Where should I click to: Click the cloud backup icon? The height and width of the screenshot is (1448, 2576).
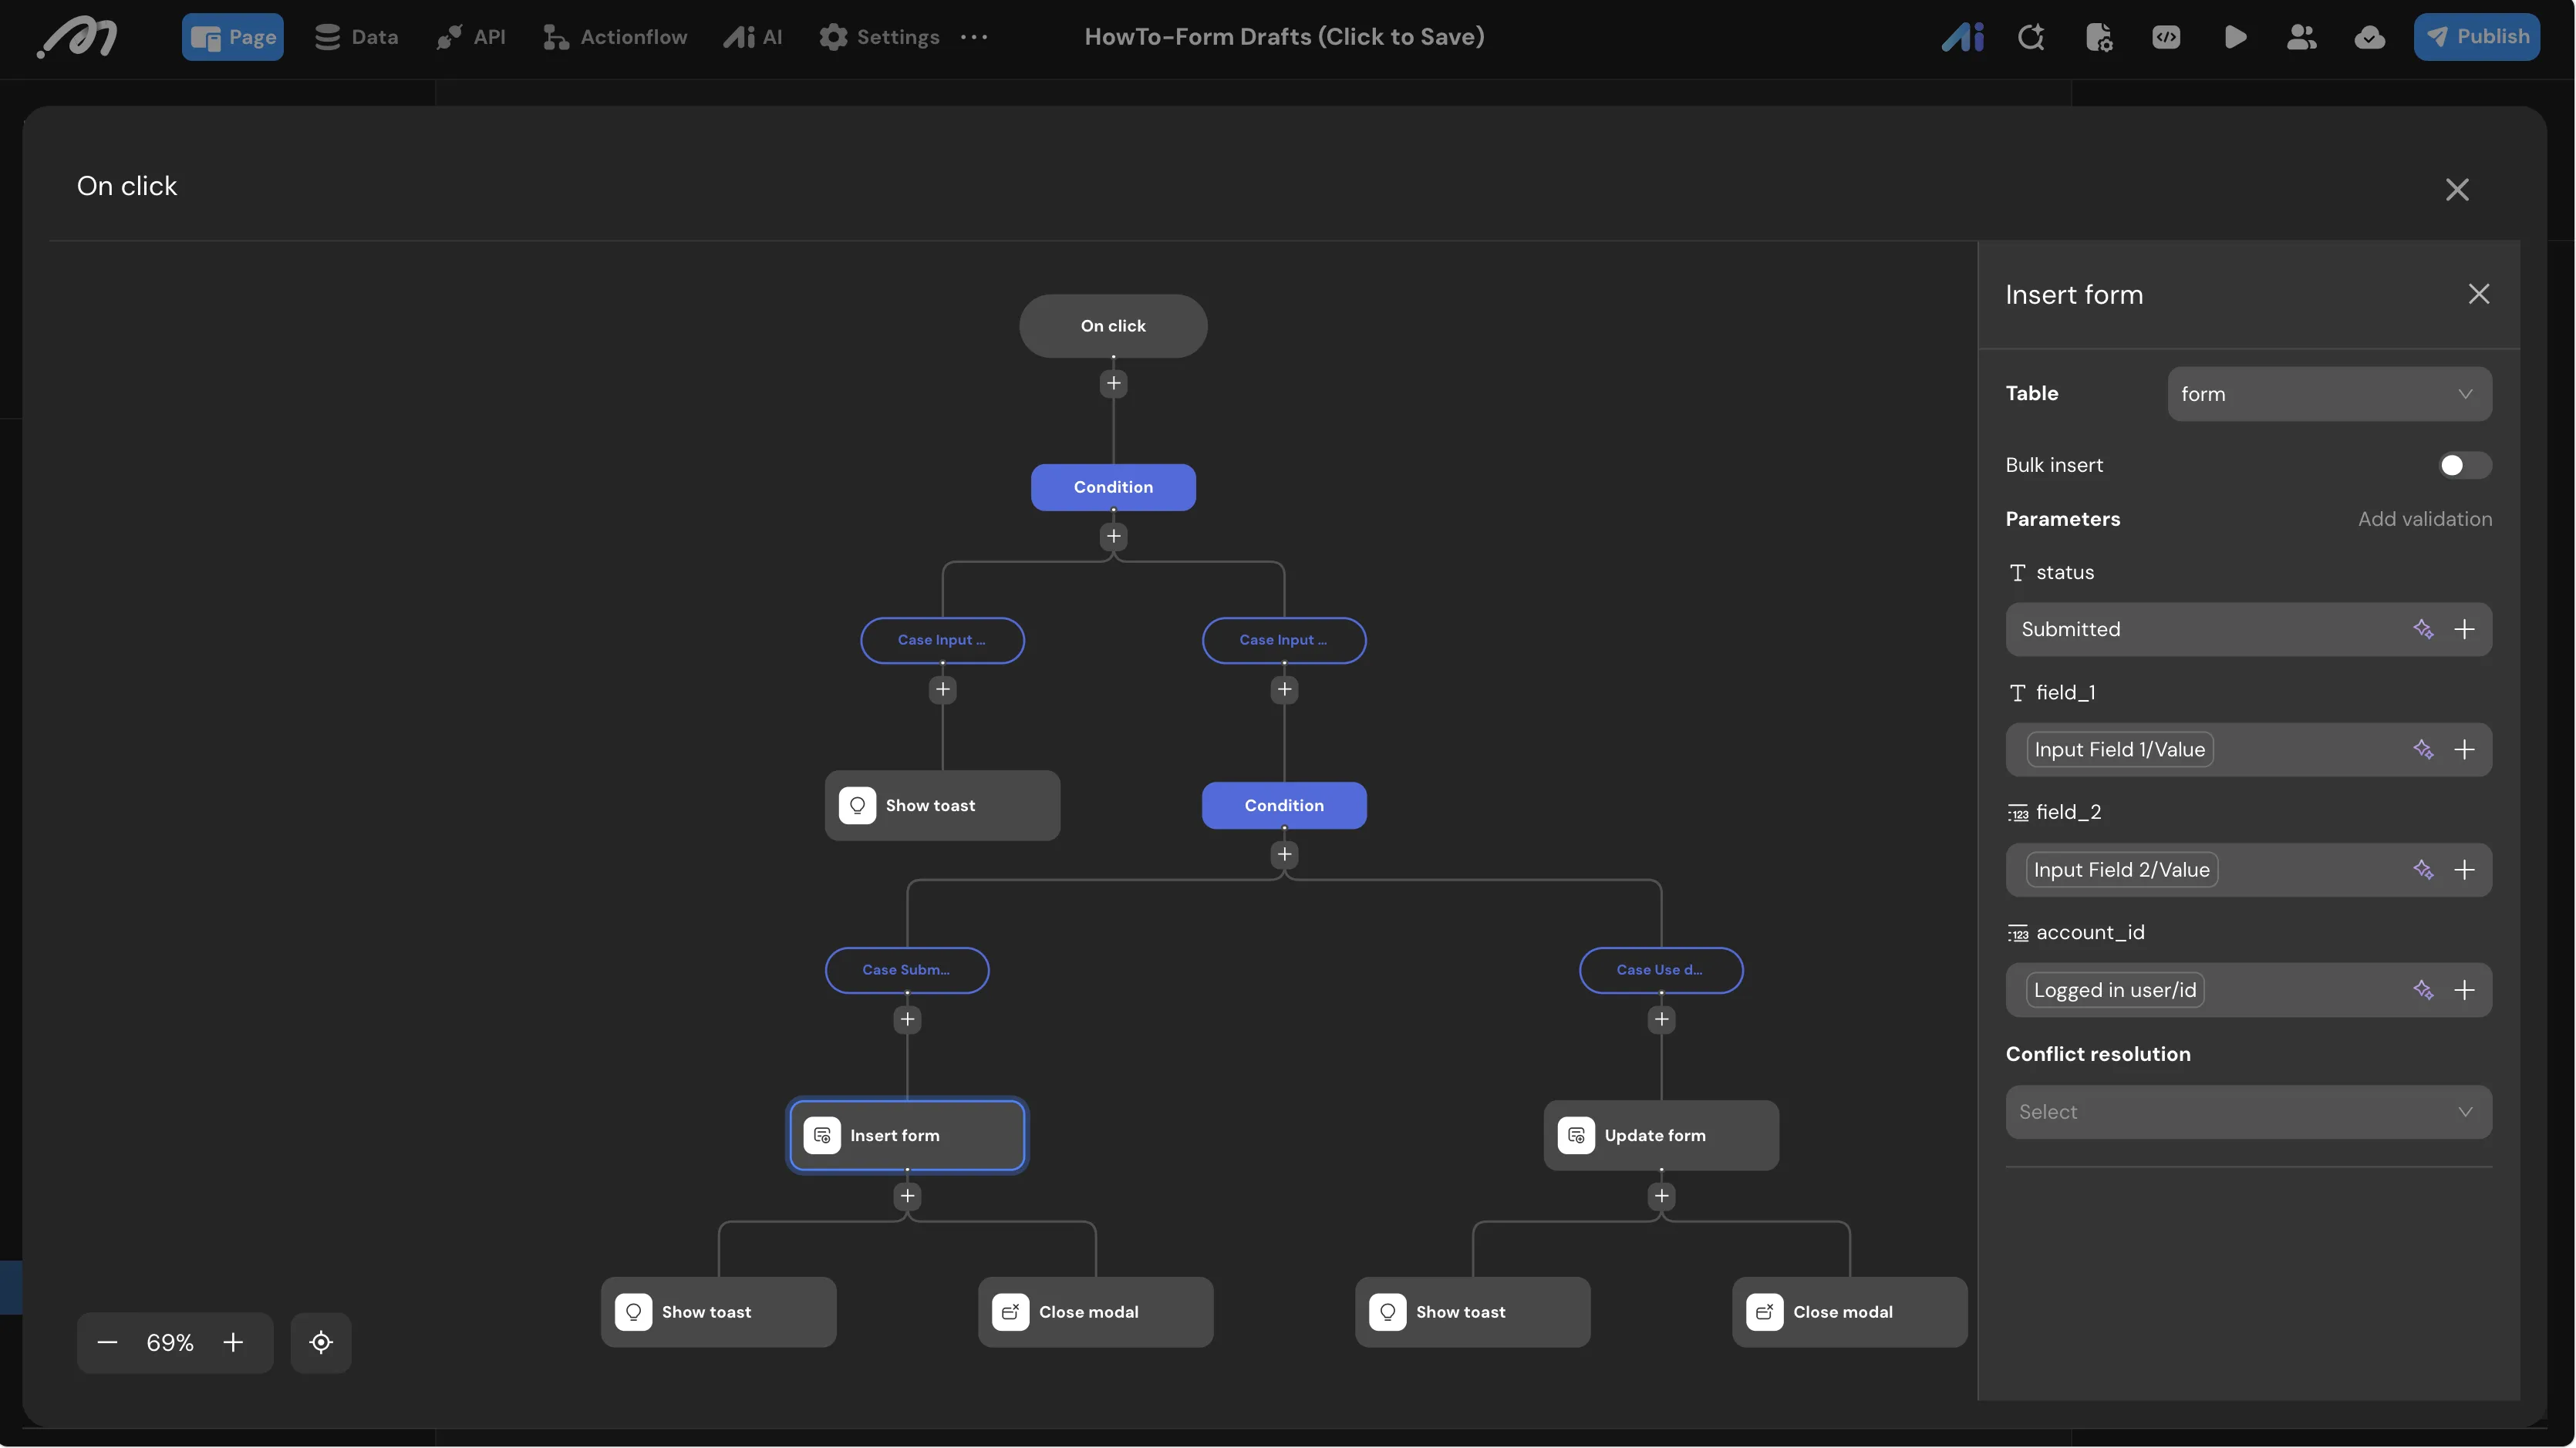tap(2369, 37)
